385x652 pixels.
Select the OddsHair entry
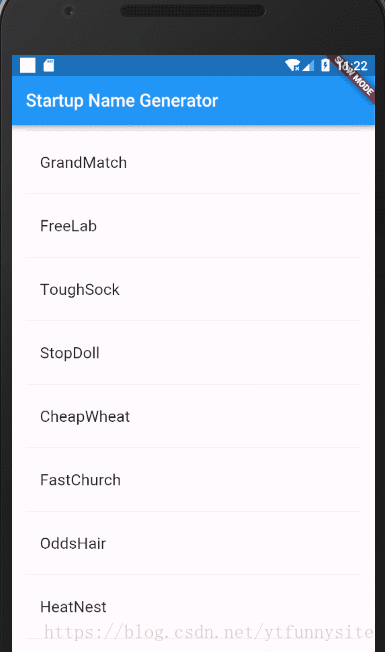pyautogui.click(x=193, y=543)
